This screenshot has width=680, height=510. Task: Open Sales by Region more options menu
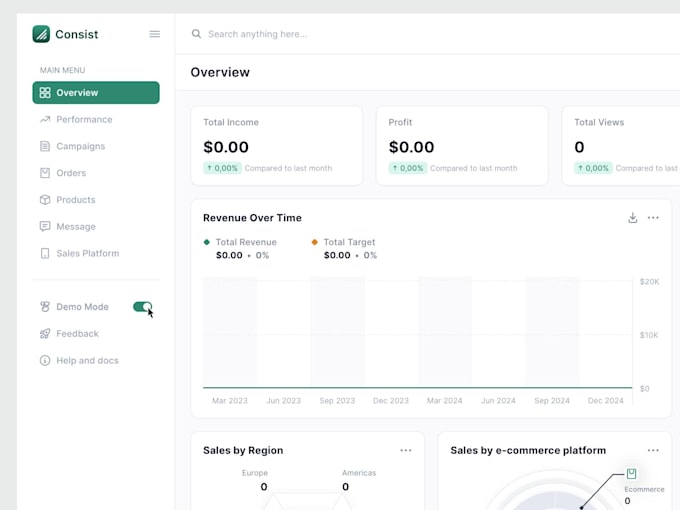point(406,450)
